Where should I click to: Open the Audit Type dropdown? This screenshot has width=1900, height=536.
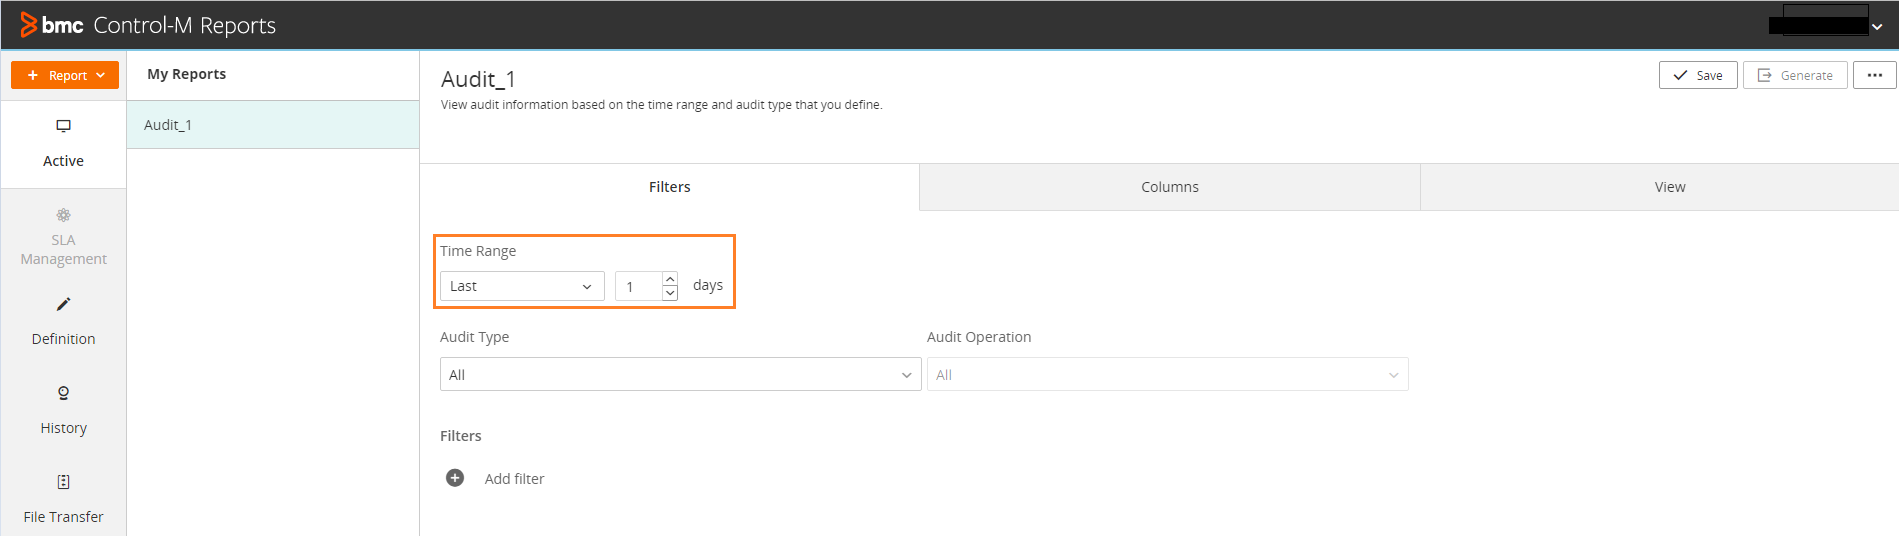click(680, 375)
